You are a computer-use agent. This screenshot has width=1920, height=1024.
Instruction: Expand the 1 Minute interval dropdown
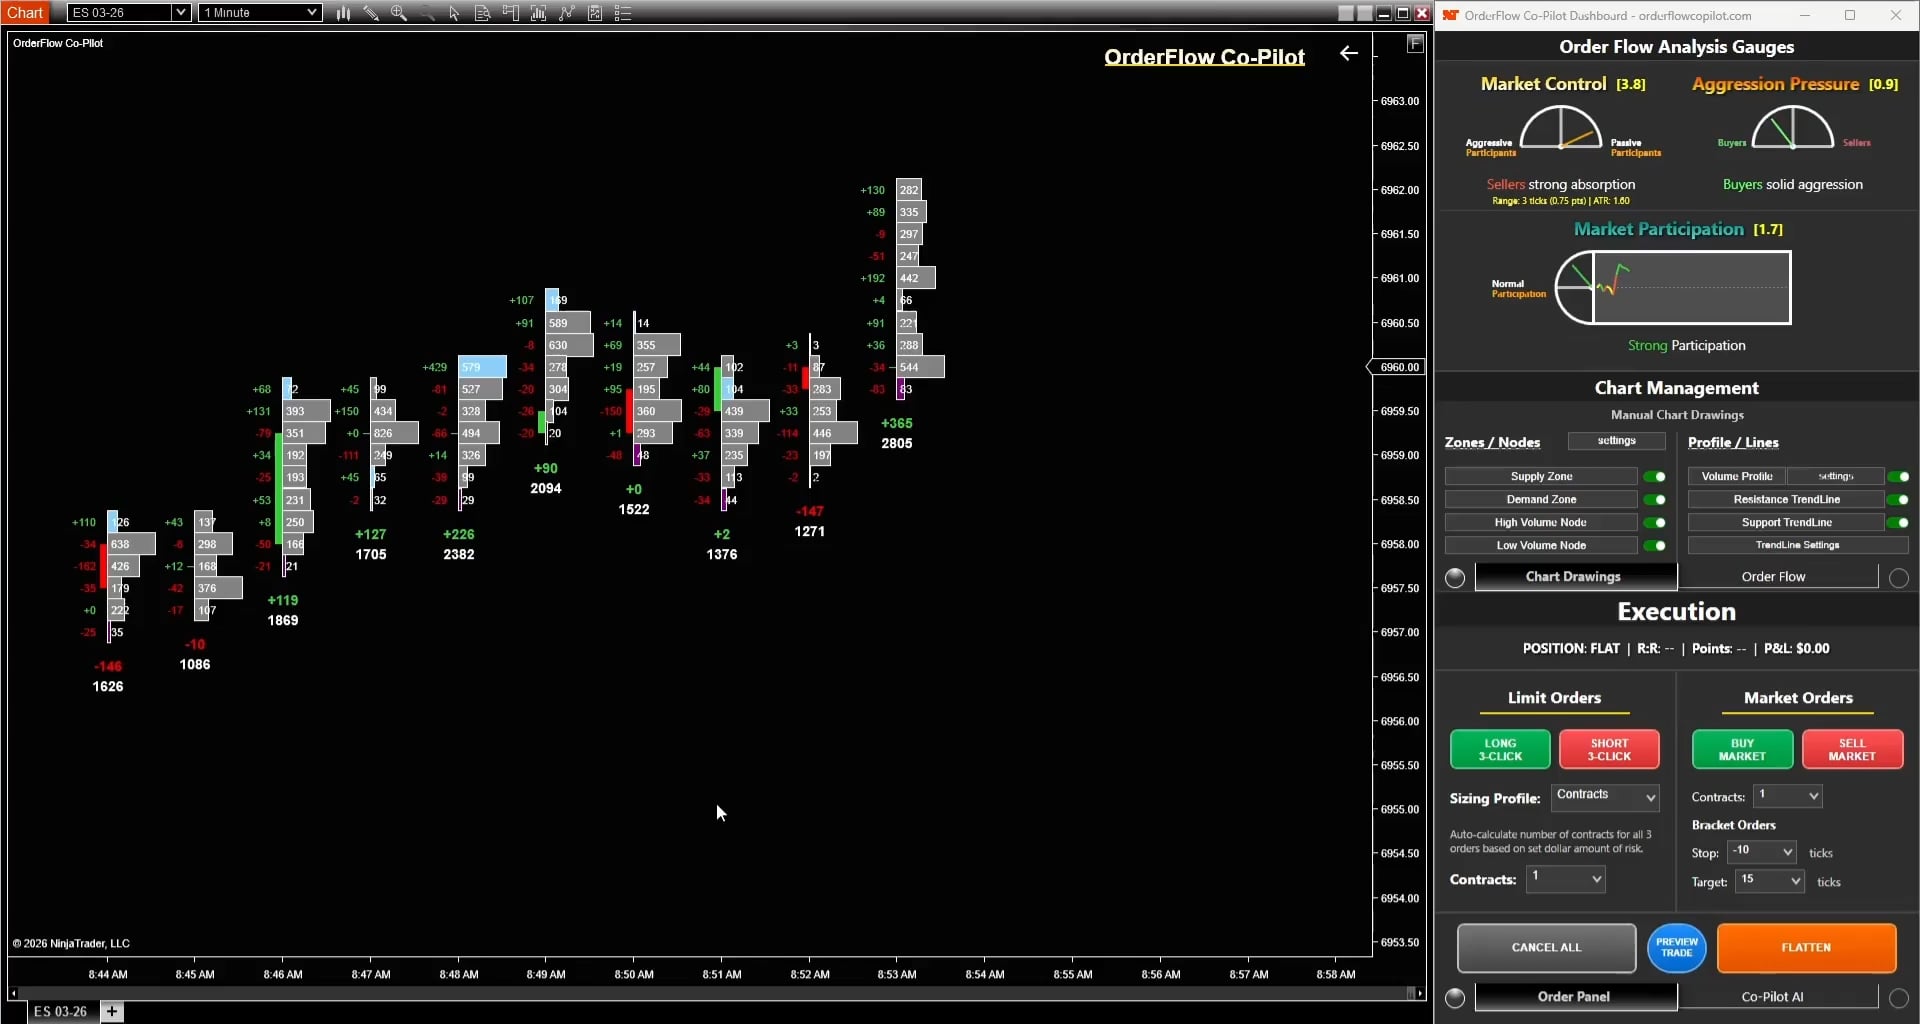click(259, 13)
